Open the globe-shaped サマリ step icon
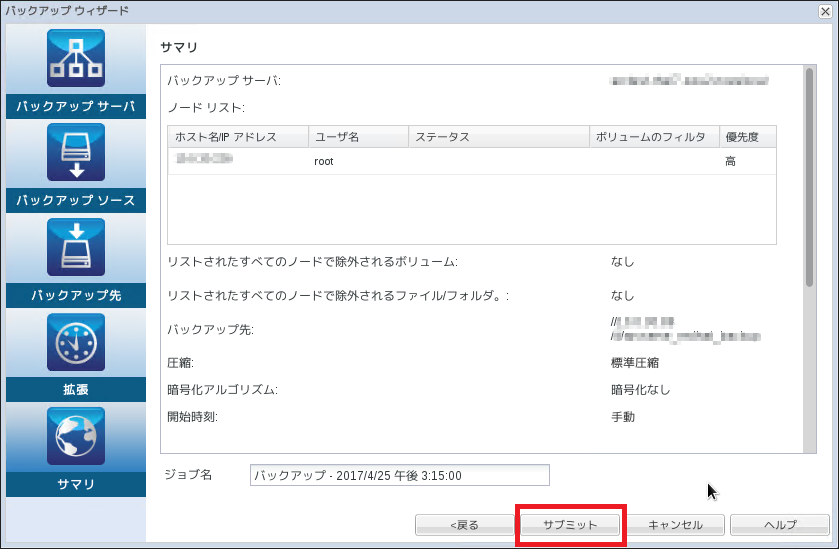Viewport: 839px width, 549px height. [x=75, y=436]
